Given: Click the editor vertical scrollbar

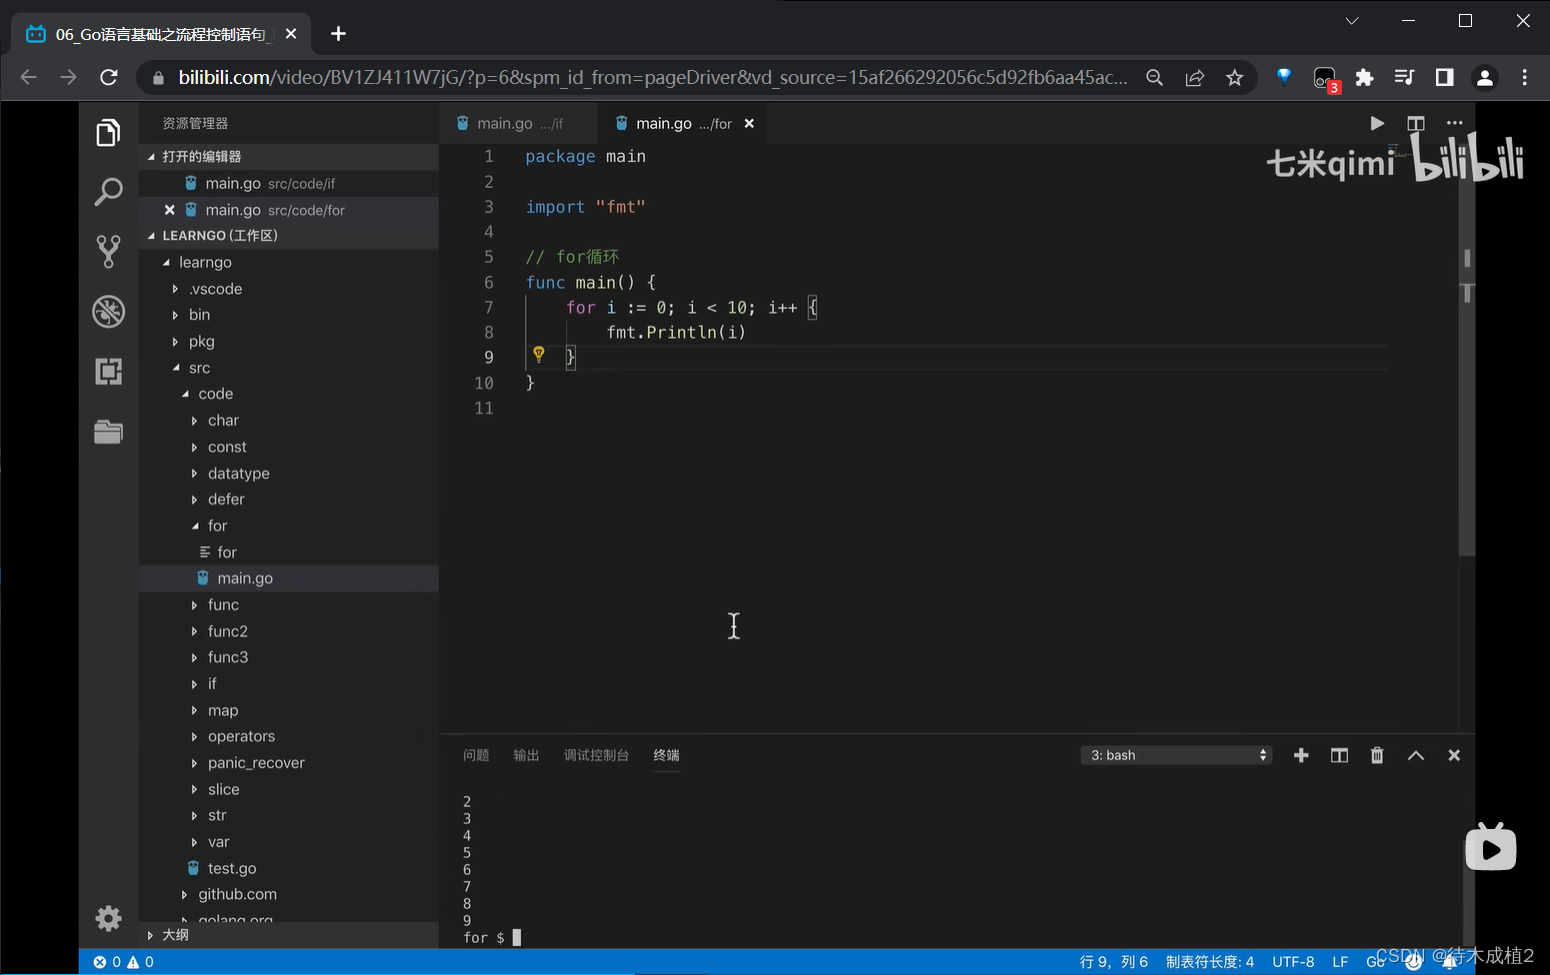Looking at the screenshot, I should pos(1467,350).
